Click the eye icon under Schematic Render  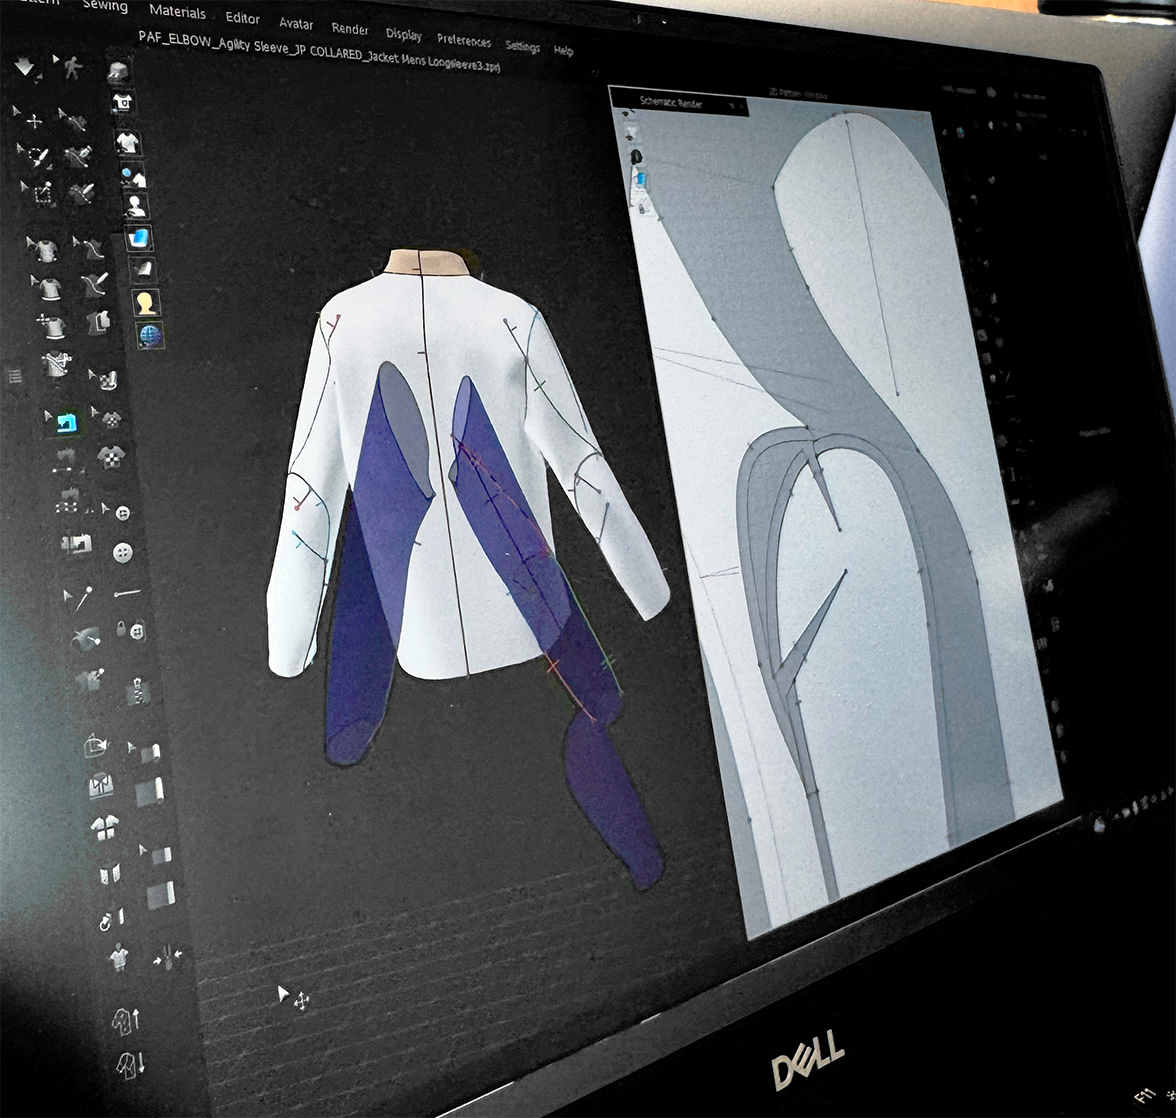tap(626, 114)
